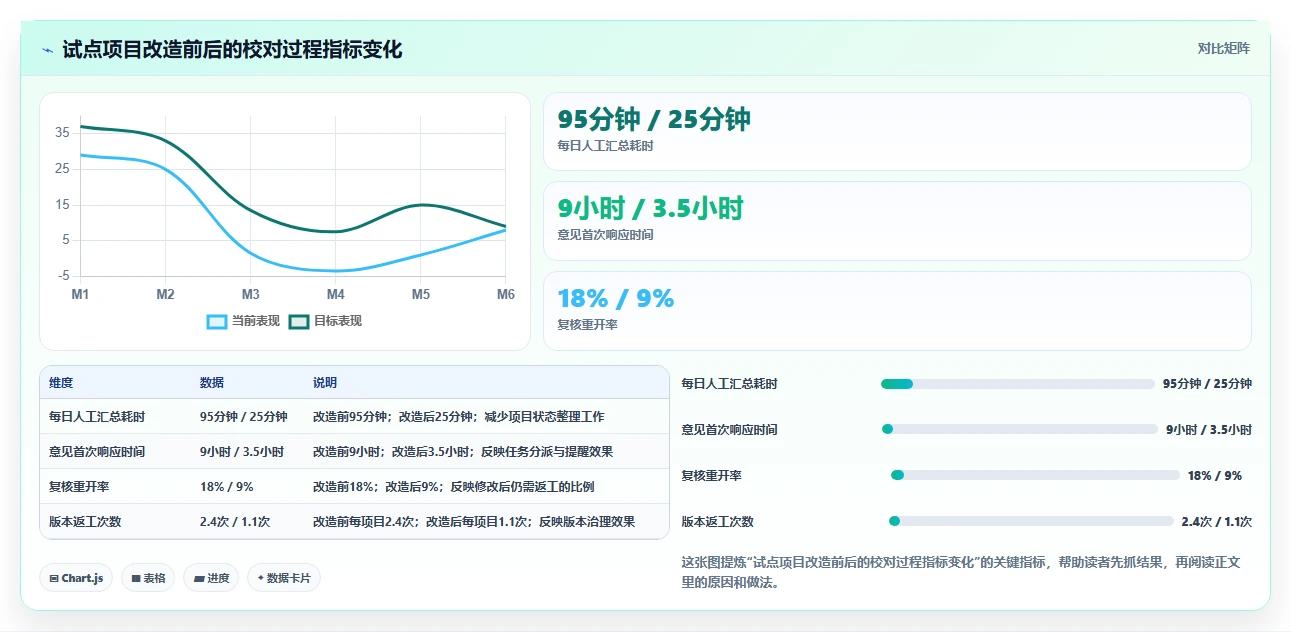1291x632 pixels.
Task: Click 意见首次响应时间 table row label
Action: click(x=97, y=452)
